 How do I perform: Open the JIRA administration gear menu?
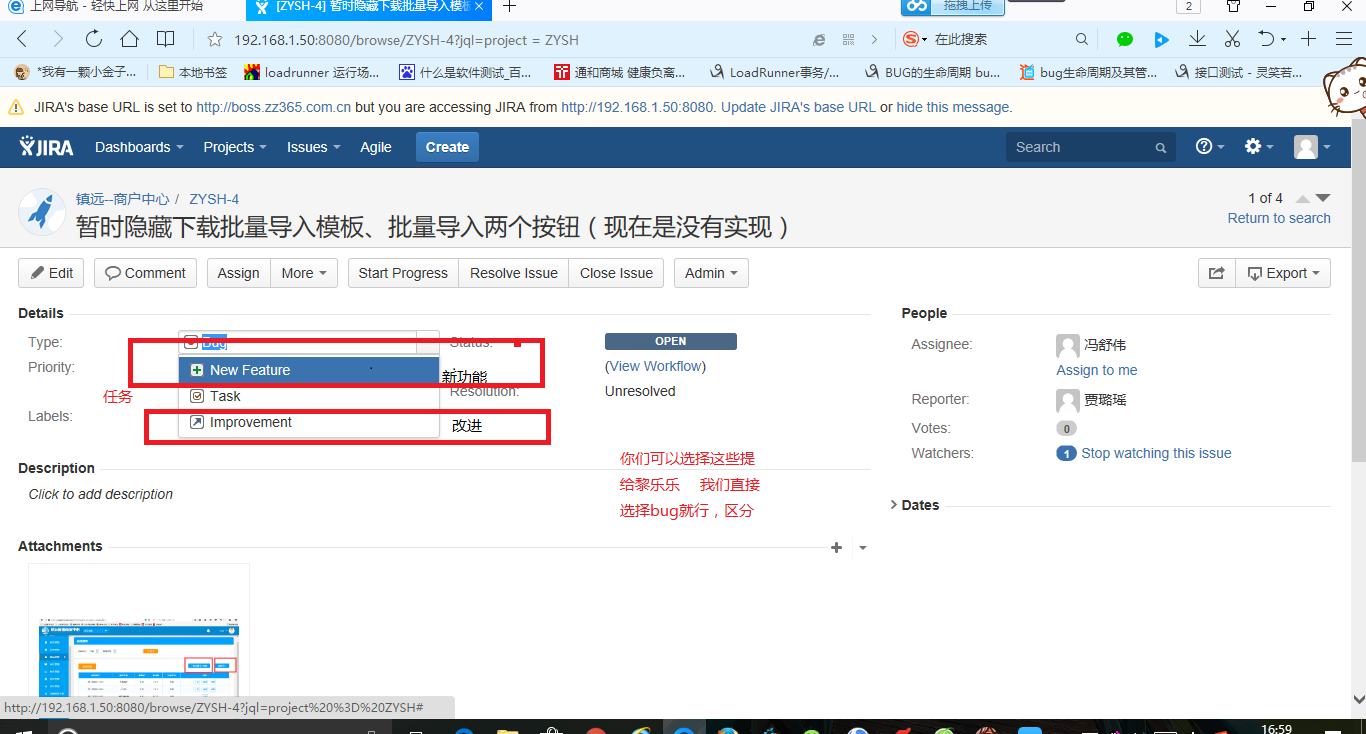(1258, 147)
